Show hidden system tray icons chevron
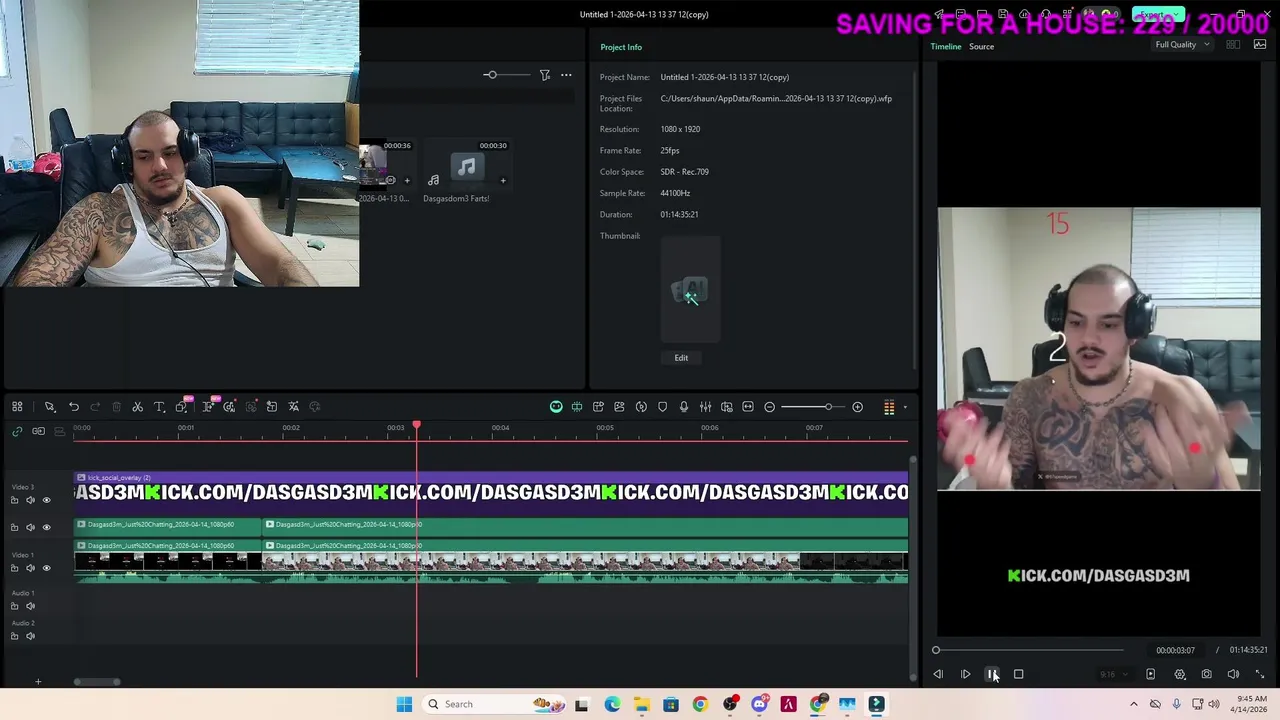Viewport: 1280px width, 720px height. pyautogui.click(x=1133, y=704)
